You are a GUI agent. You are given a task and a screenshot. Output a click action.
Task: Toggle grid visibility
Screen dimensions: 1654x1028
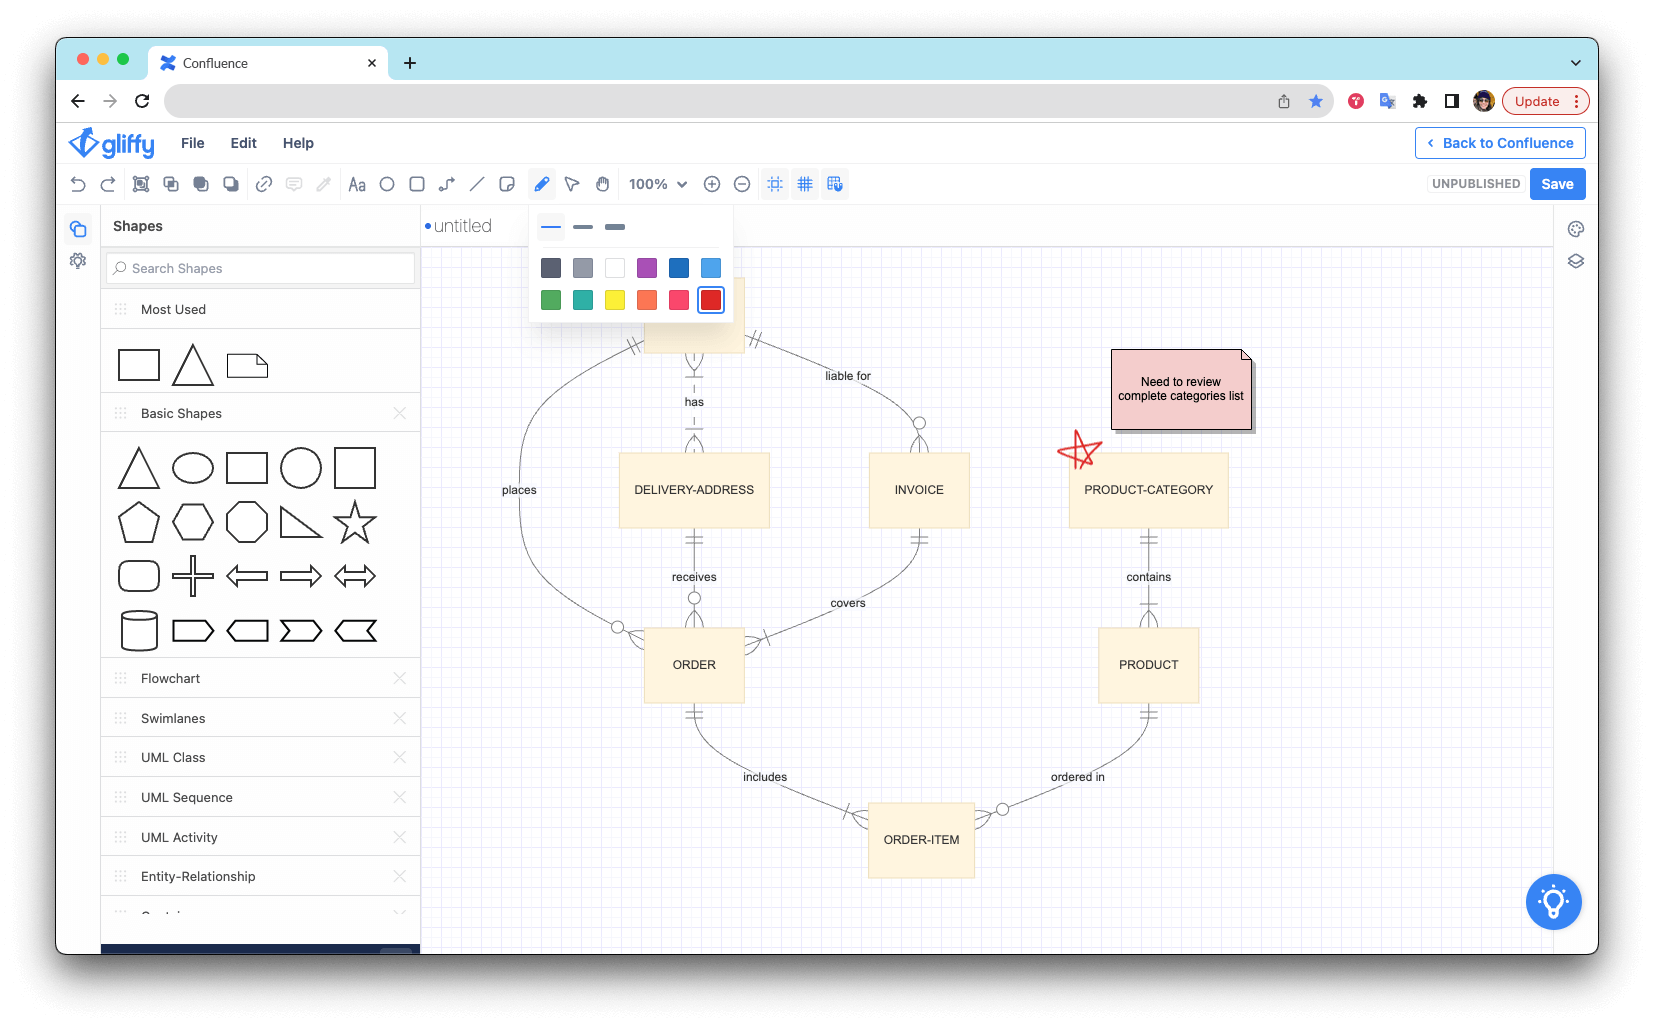point(806,184)
